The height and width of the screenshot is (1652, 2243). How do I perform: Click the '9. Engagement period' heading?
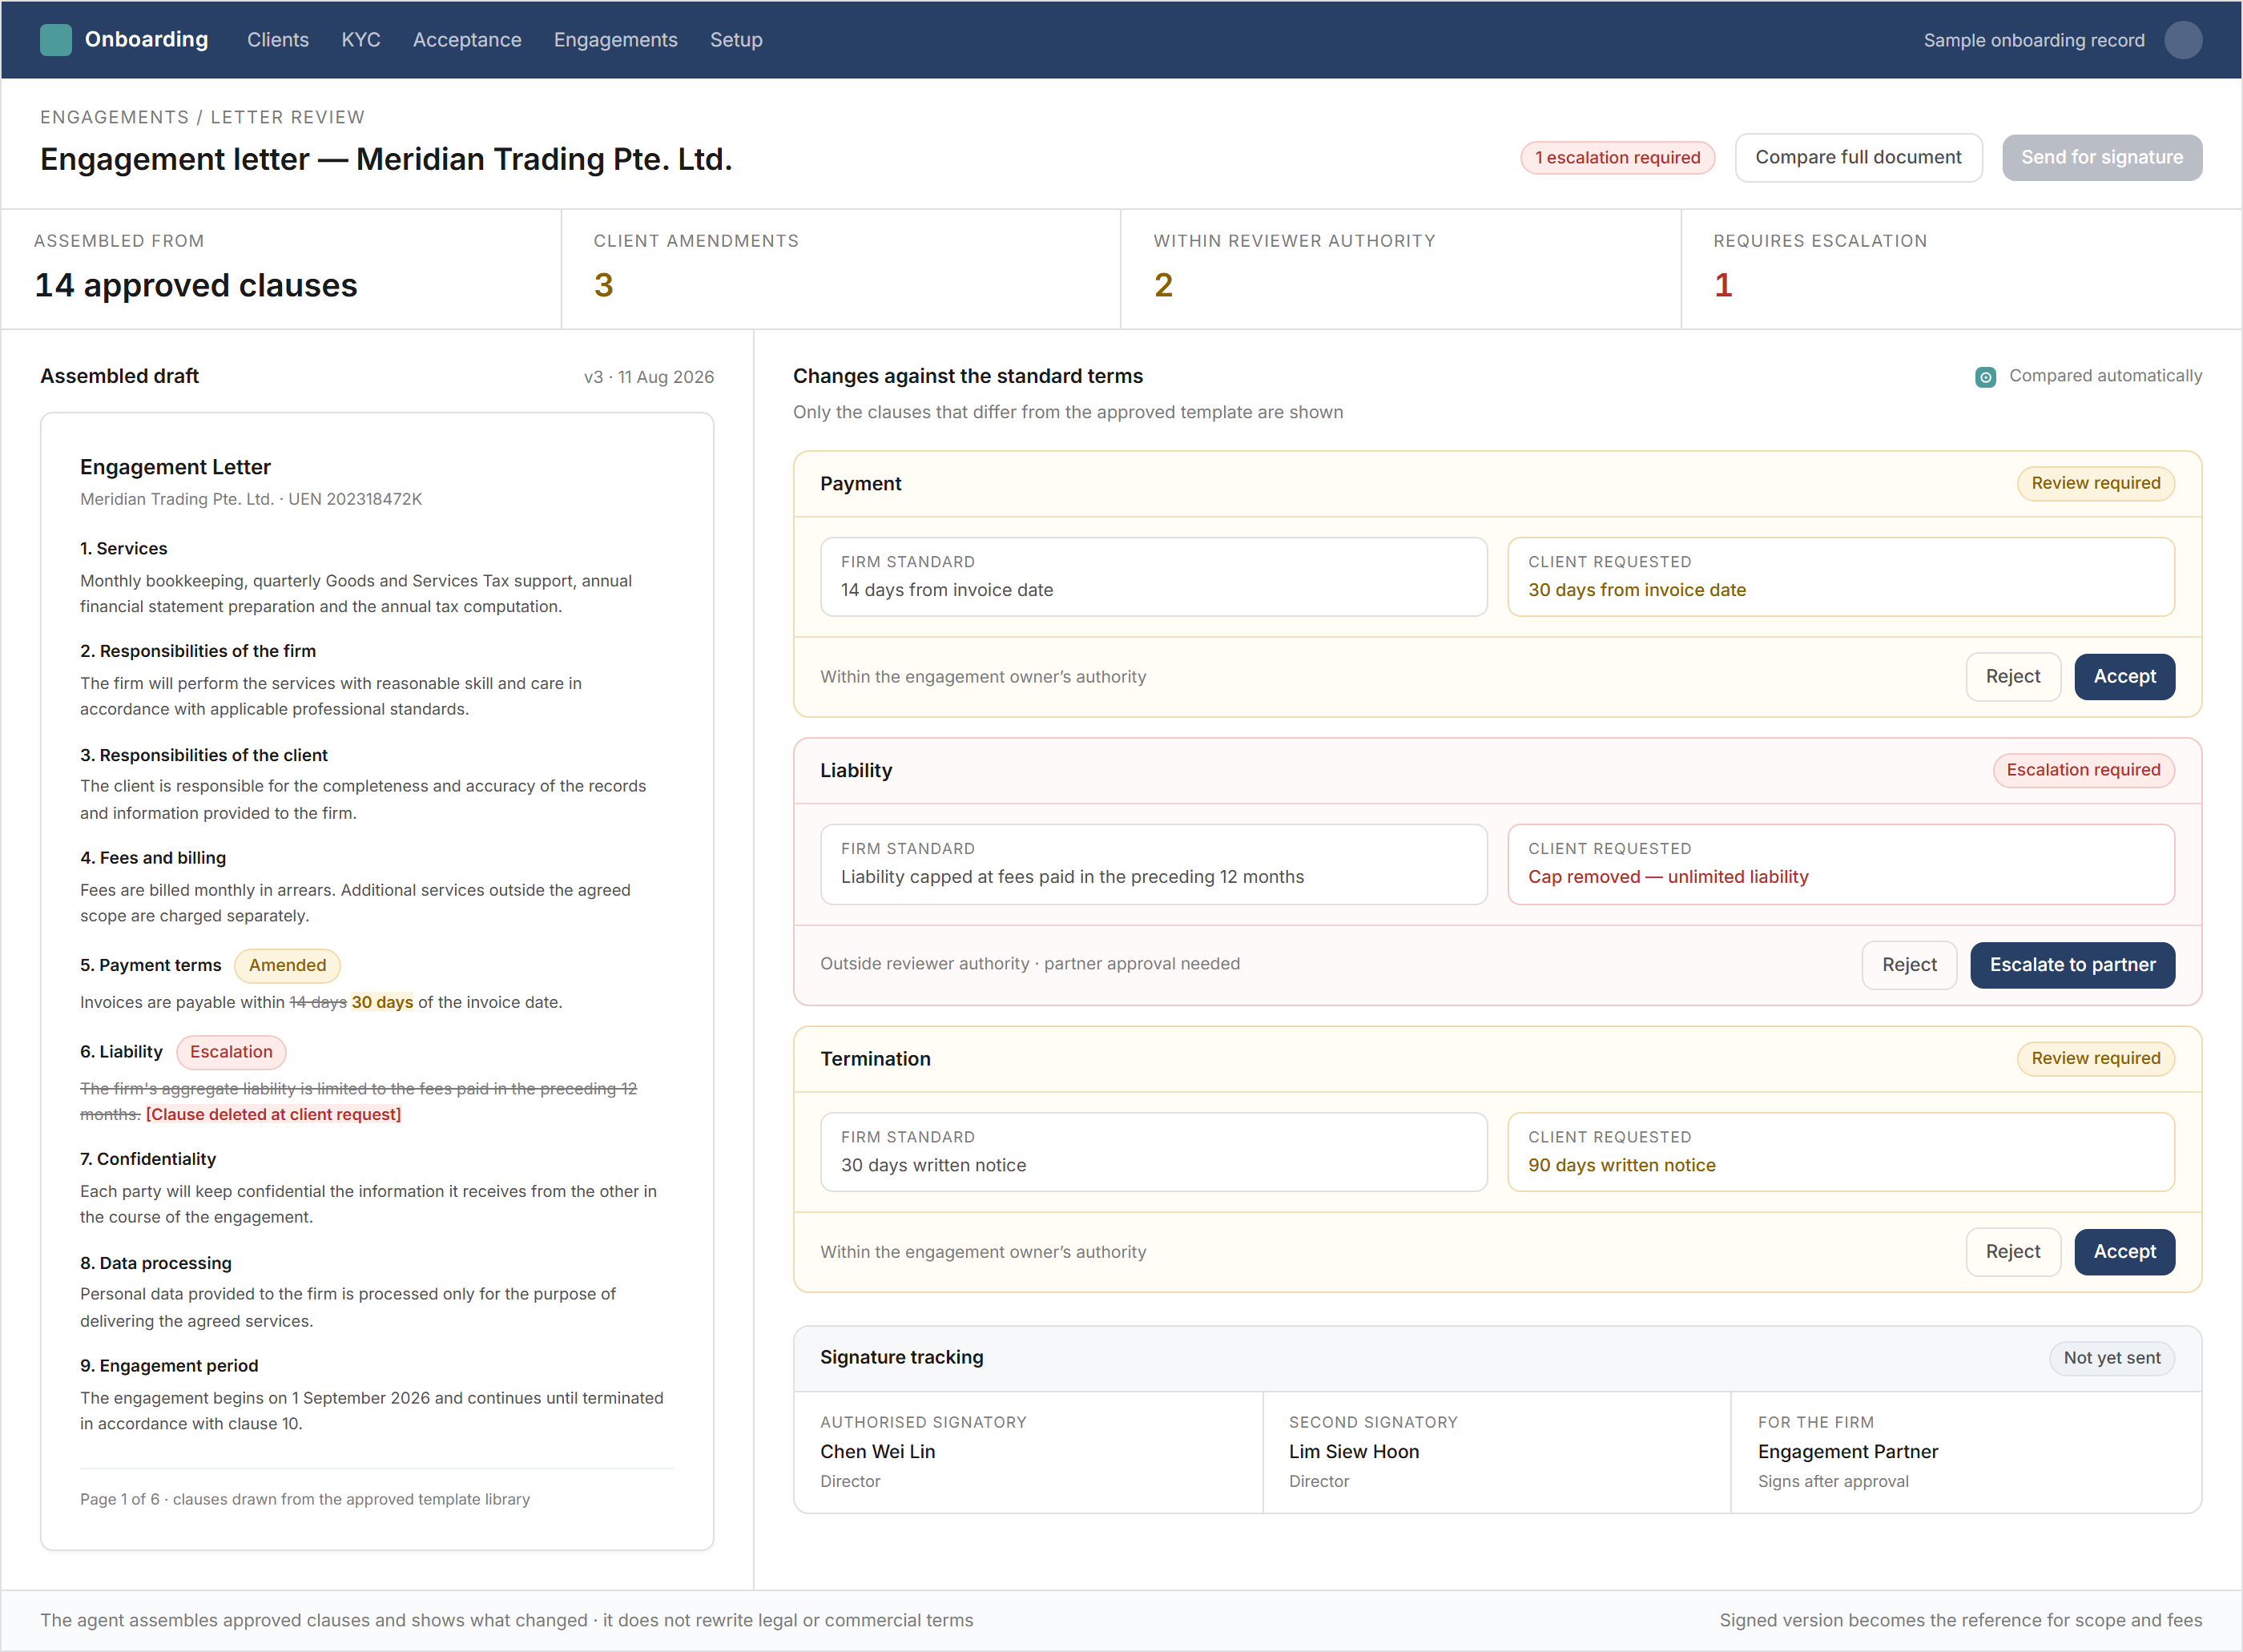[x=169, y=1366]
